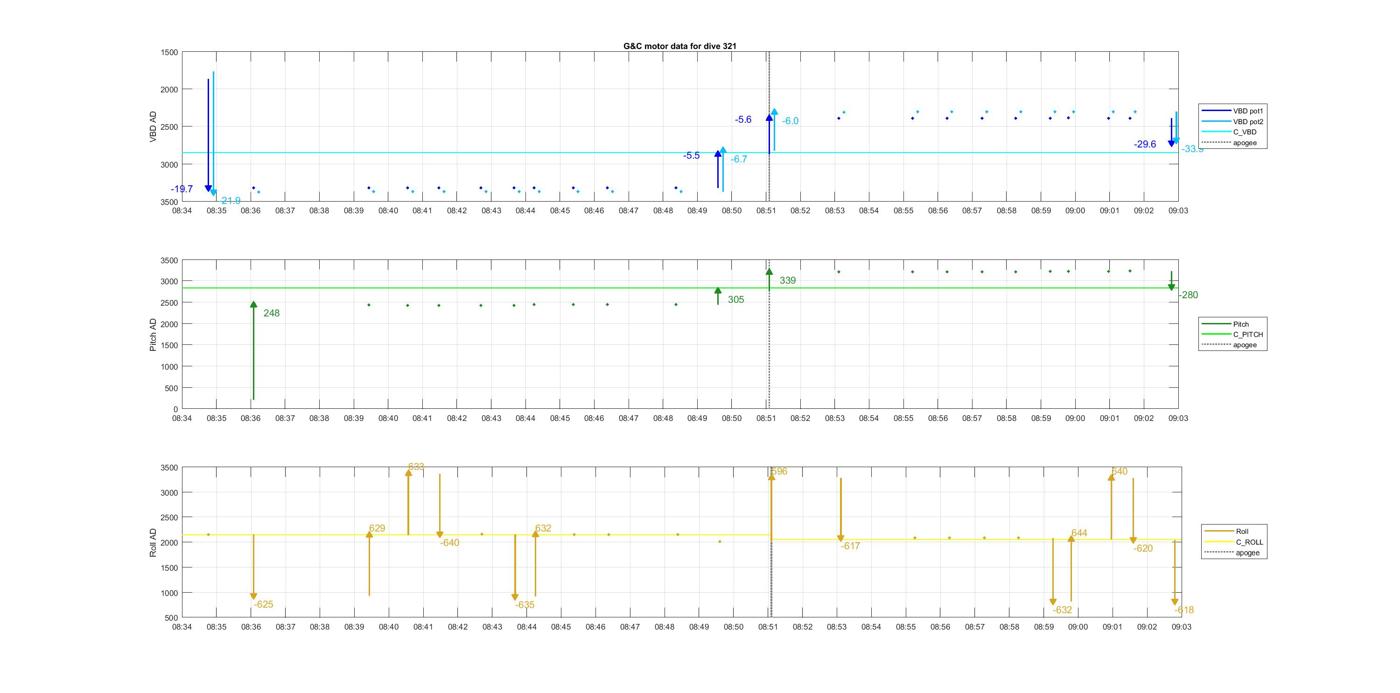Click the '-617' roll data label
The image size is (1400, 693).
click(x=850, y=547)
